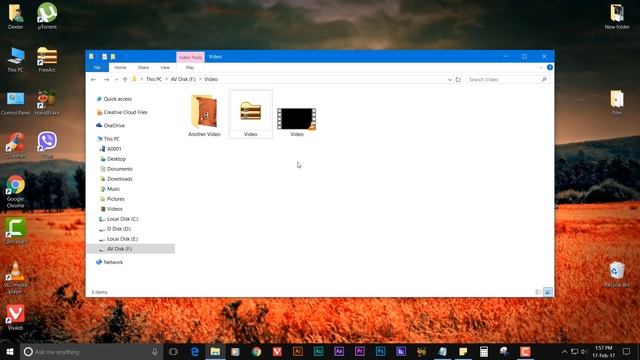
Task: Open Control Panel desktop icon
Action: click(16, 103)
